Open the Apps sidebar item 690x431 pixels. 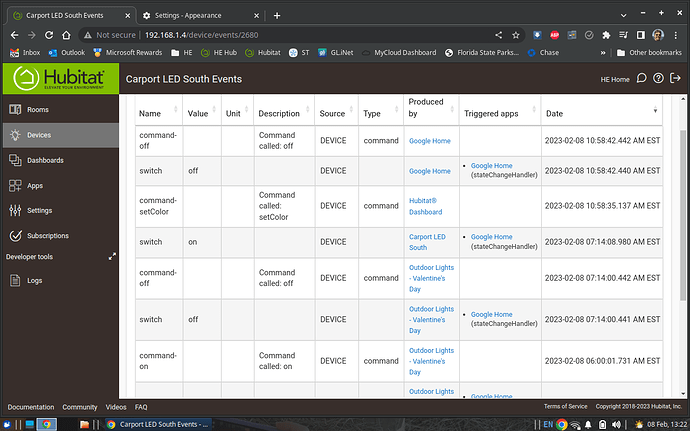[x=60, y=186]
